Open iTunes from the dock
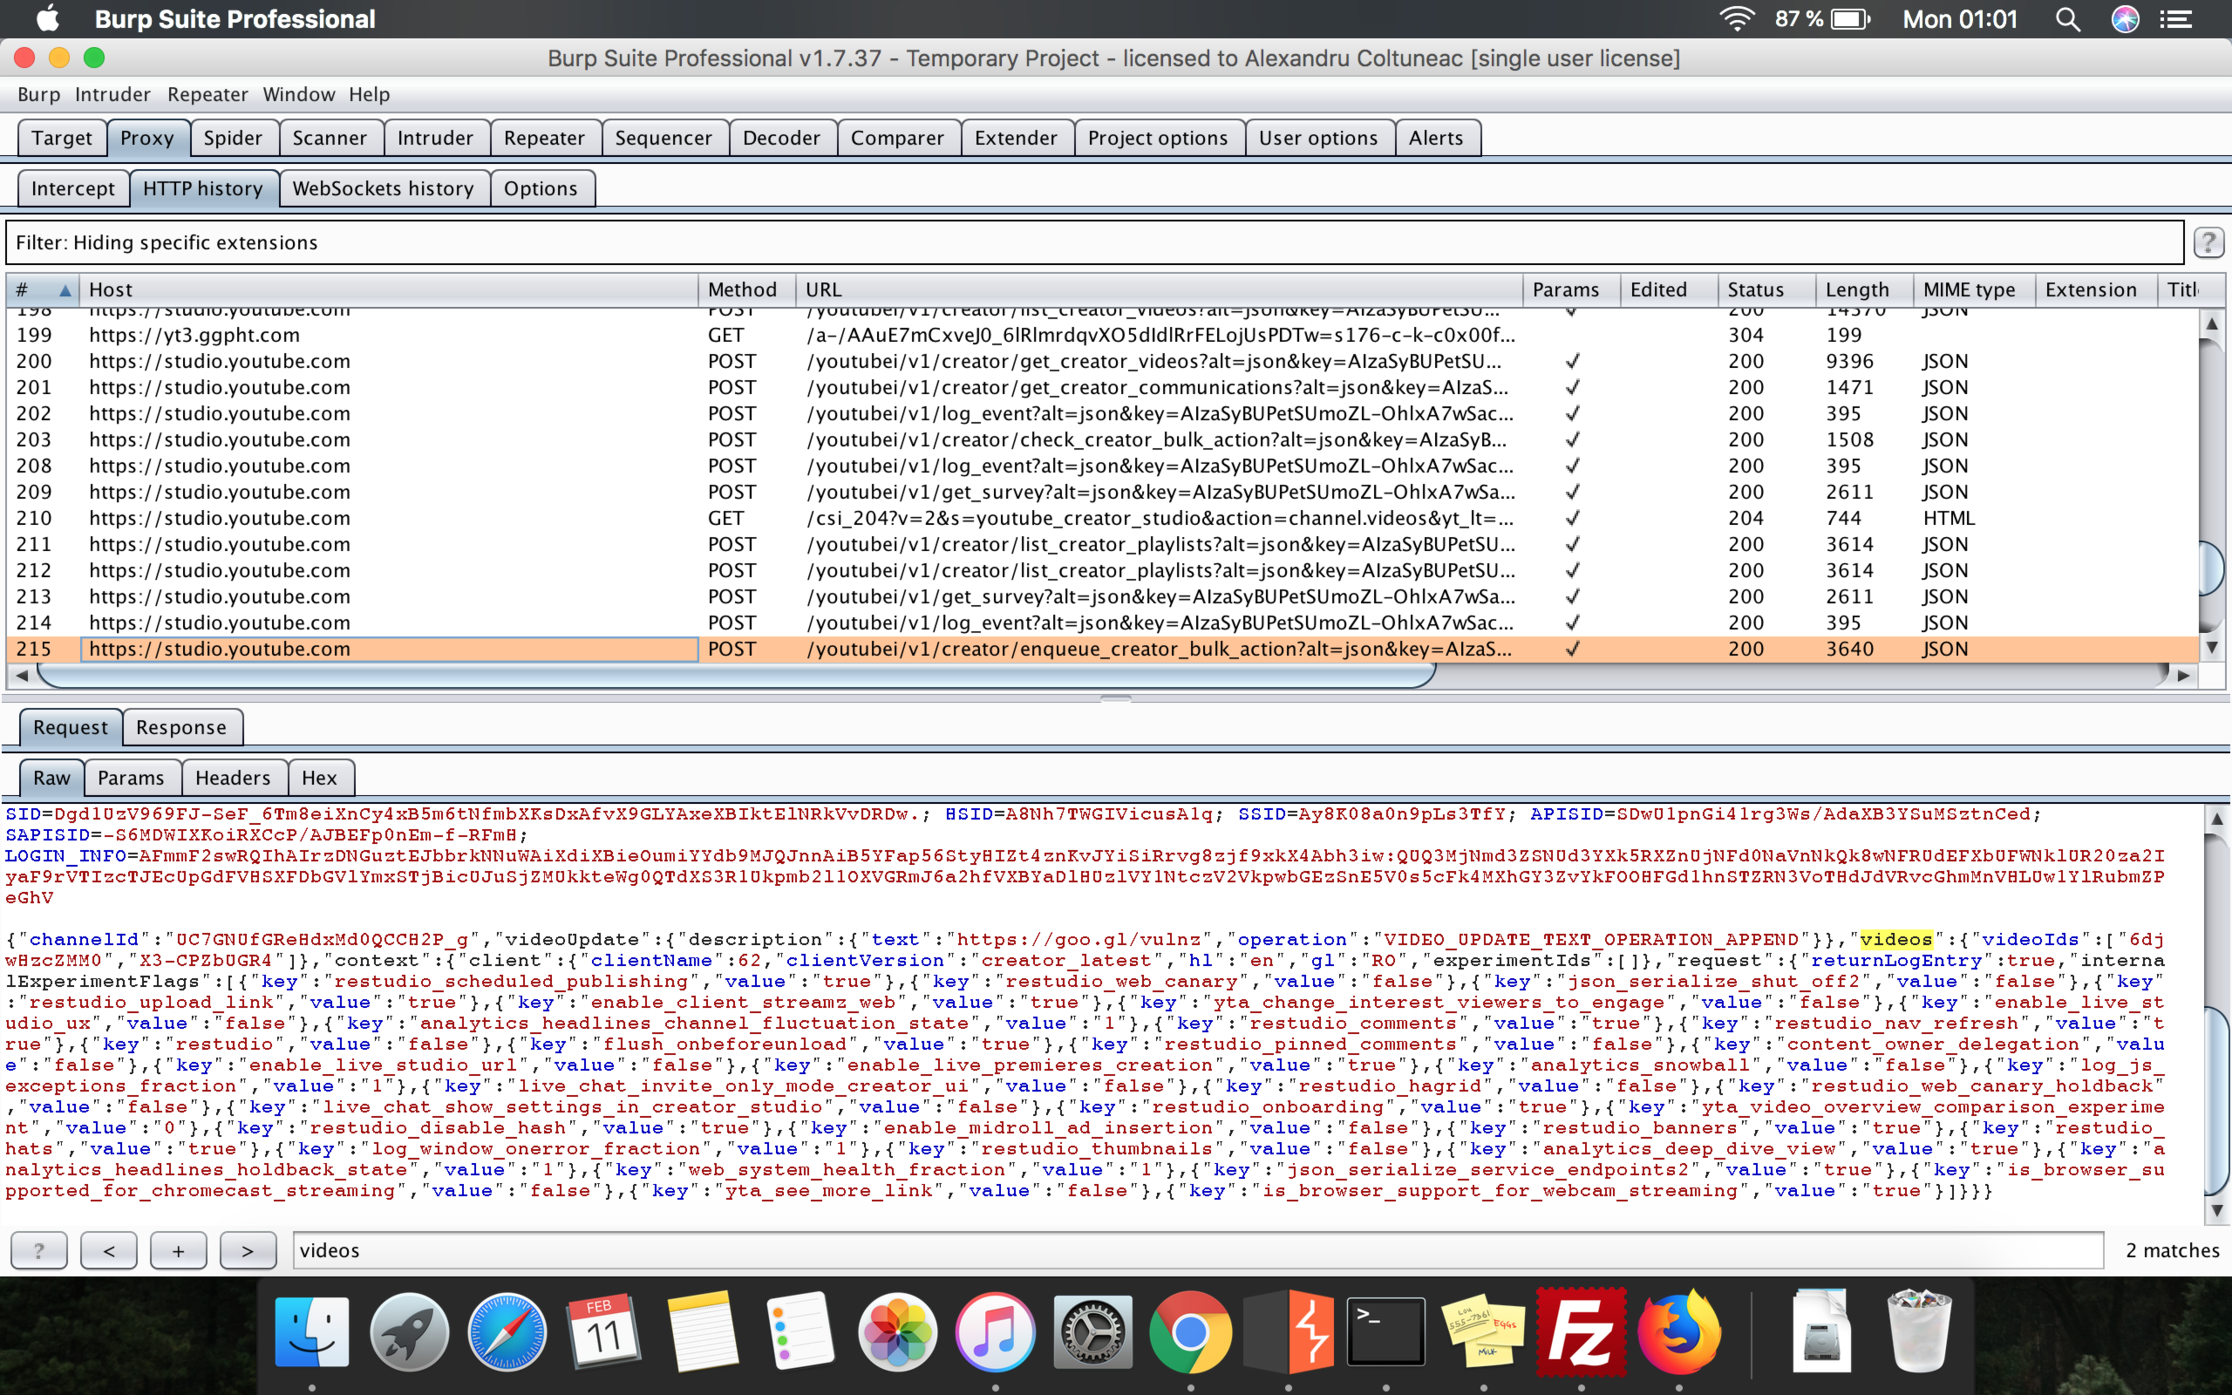This screenshot has width=2232, height=1395. click(x=994, y=1332)
